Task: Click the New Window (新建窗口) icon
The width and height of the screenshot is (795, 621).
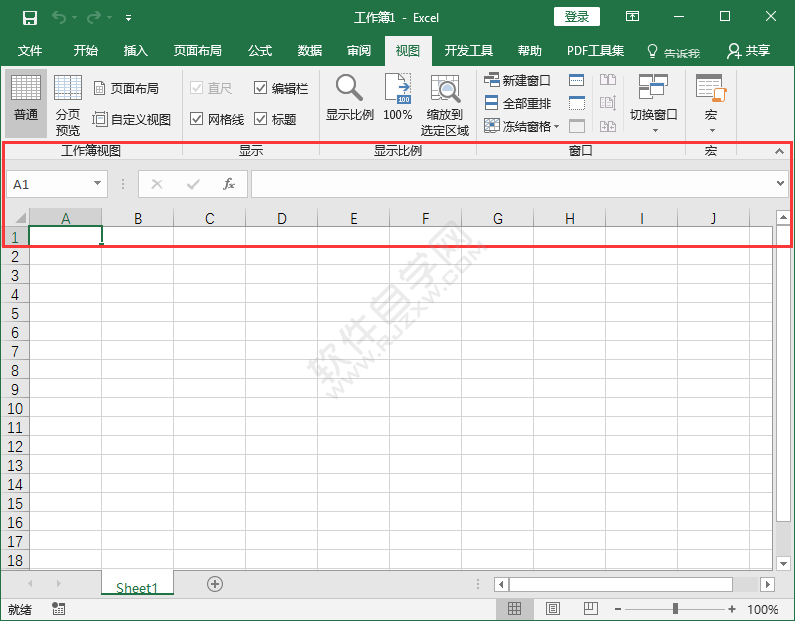Action: (491, 80)
